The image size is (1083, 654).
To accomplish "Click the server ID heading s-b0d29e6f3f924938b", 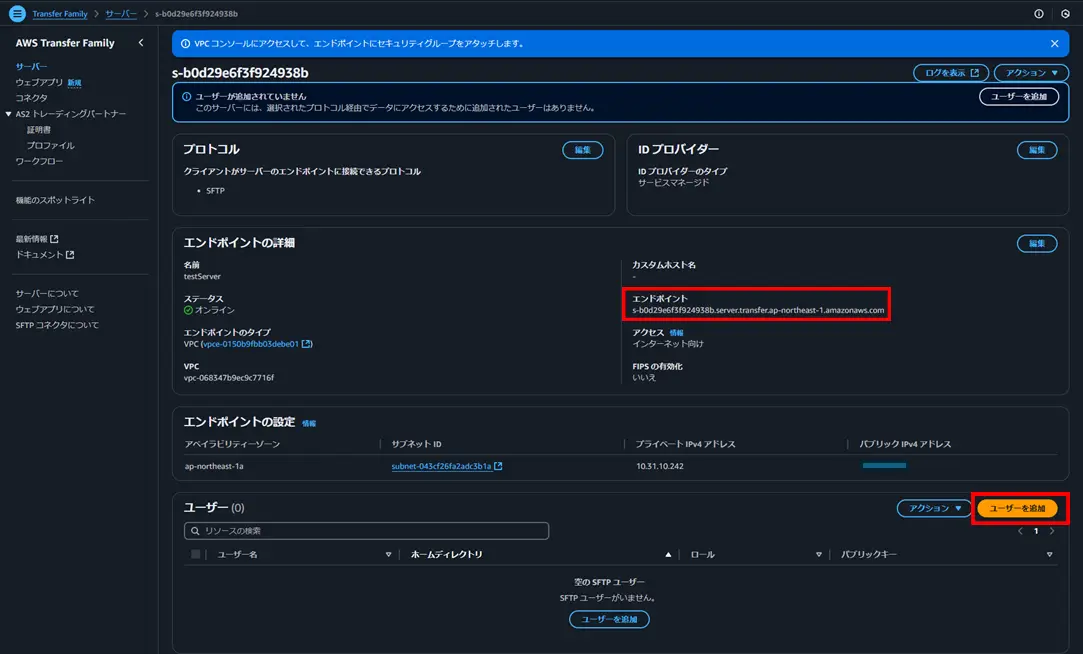I will [x=240, y=73].
